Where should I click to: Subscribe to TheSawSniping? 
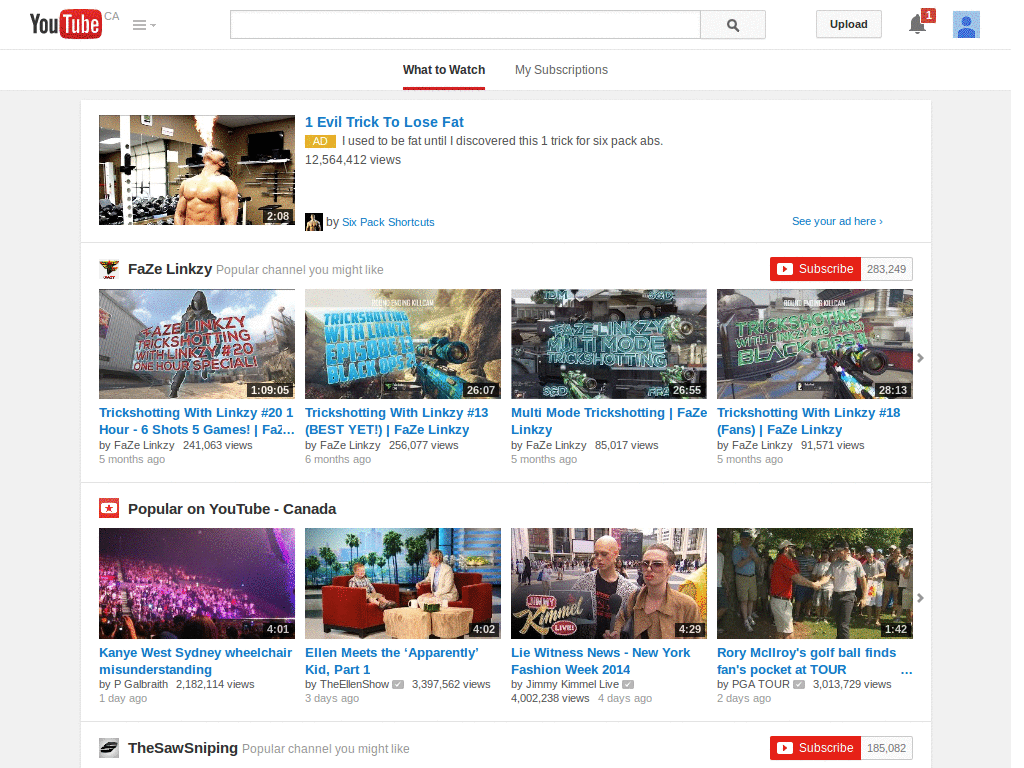(x=816, y=748)
